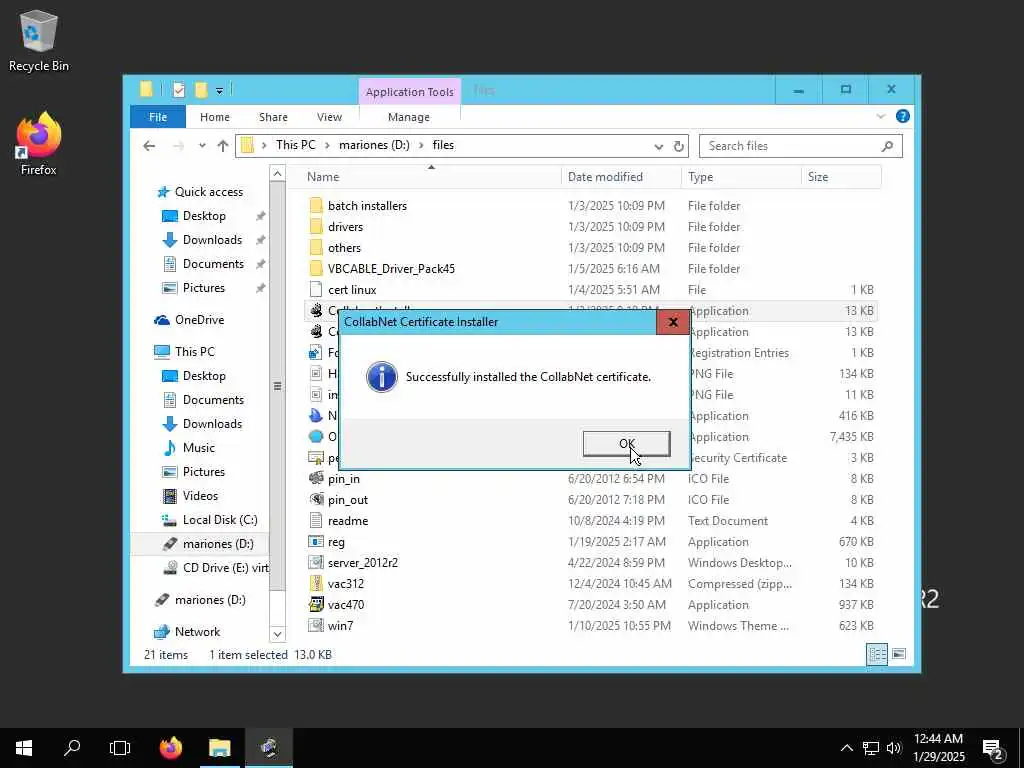The height and width of the screenshot is (768, 1024).
Task: Open taskbar Search magnifier
Action: (x=72, y=748)
